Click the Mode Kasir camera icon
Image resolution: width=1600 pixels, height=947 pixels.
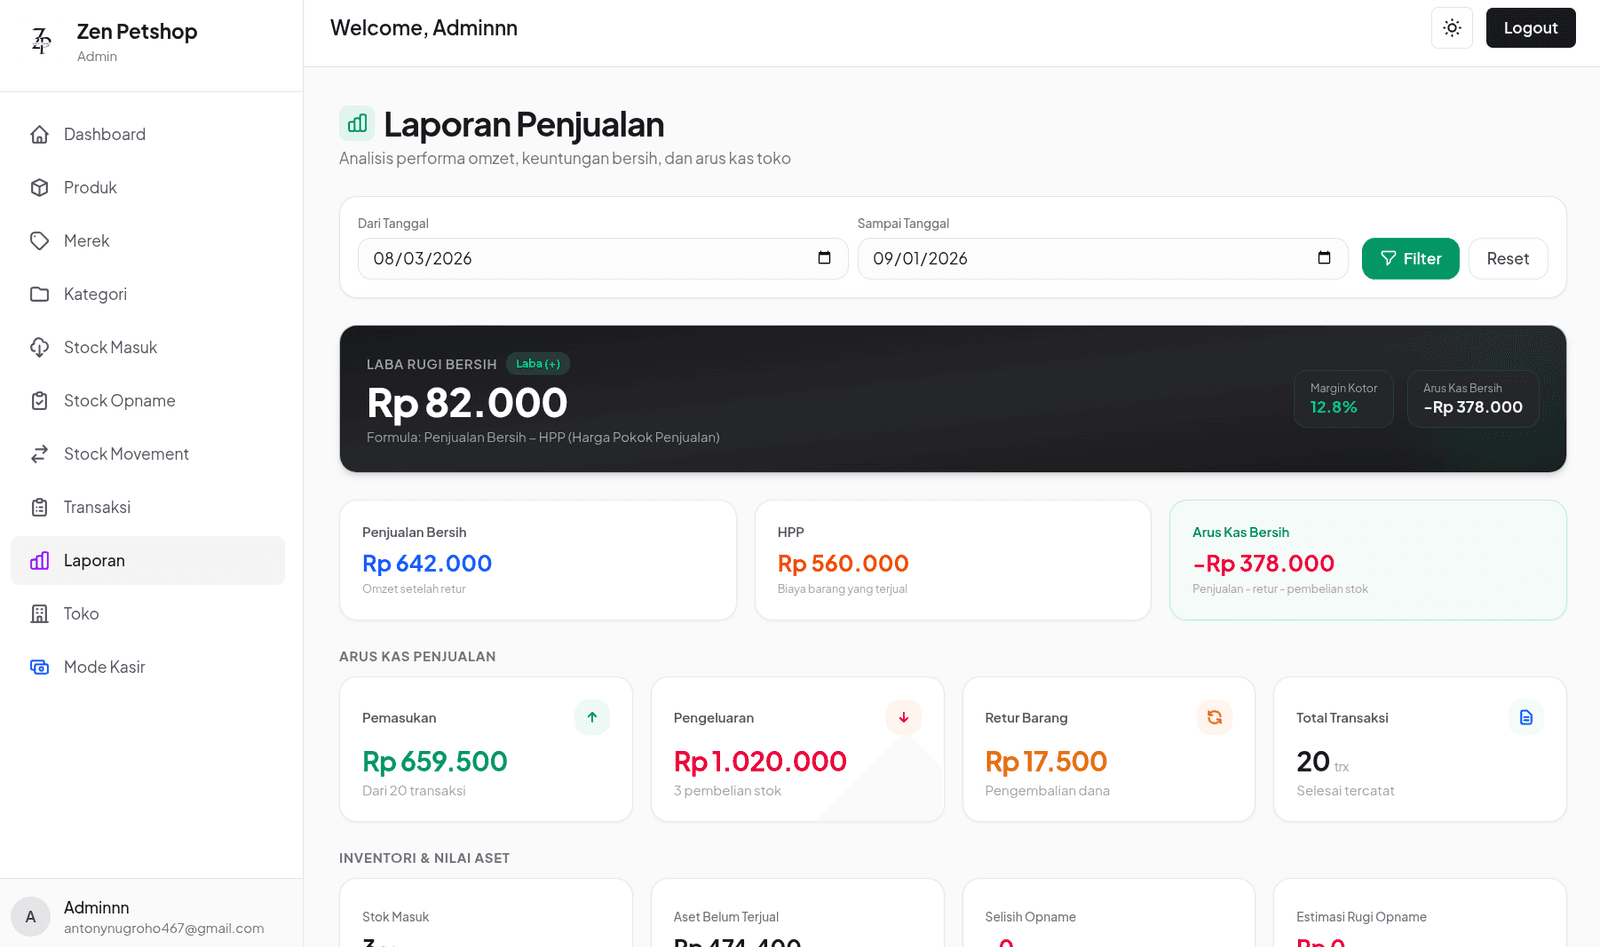tap(39, 667)
